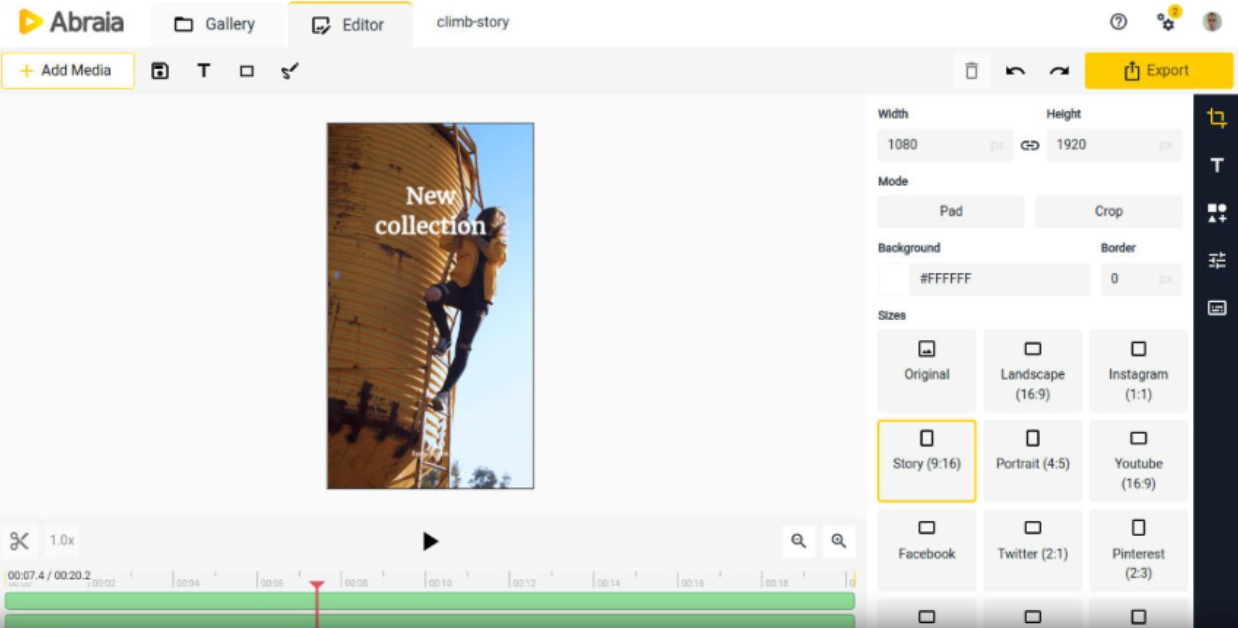Choose the Instagram (1:1) size preset

[1138, 371]
